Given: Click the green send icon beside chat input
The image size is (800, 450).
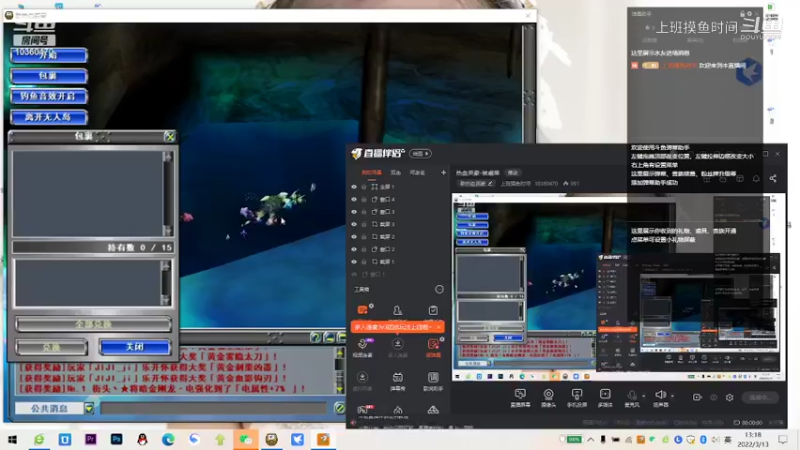Looking at the screenshot, I should pyautogui.click(x=339, y=408).
